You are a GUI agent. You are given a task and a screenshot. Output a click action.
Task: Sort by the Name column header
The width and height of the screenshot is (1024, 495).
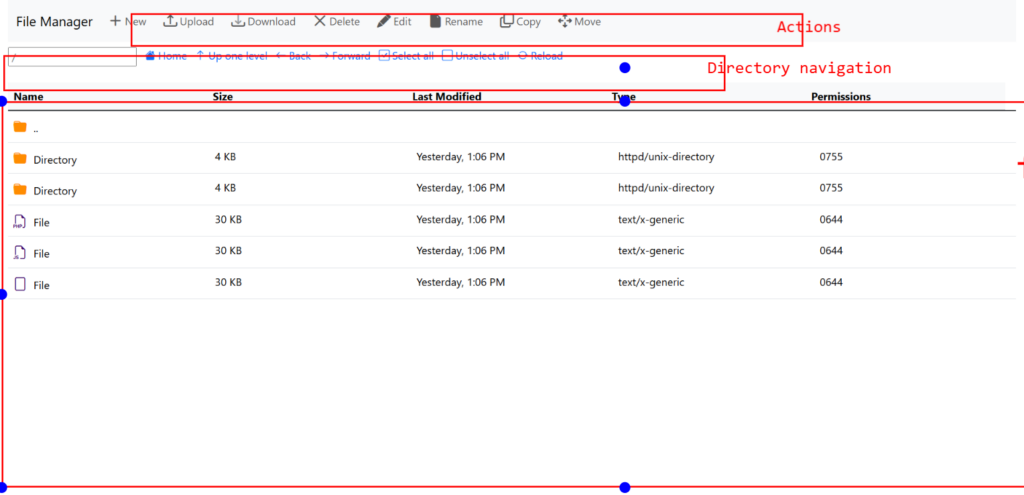28,97
